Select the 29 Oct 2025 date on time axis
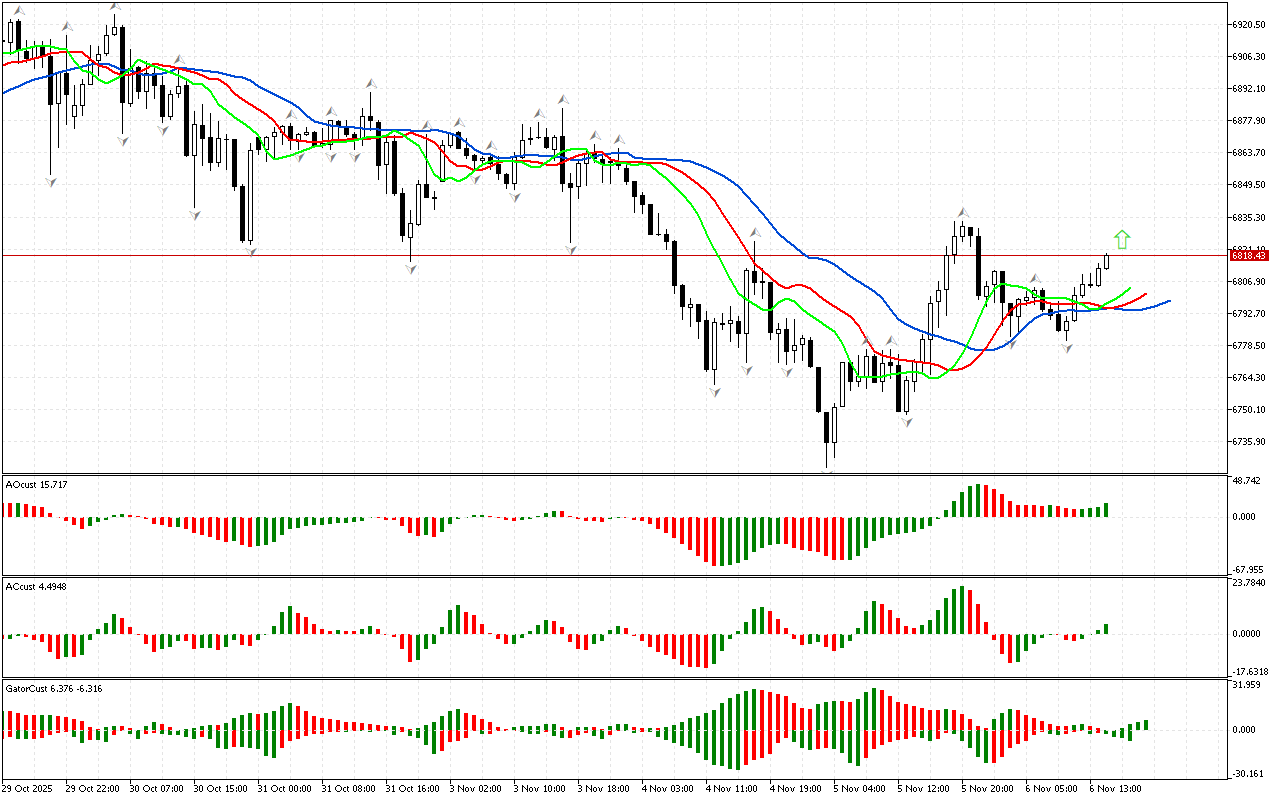 coord(28,788)
